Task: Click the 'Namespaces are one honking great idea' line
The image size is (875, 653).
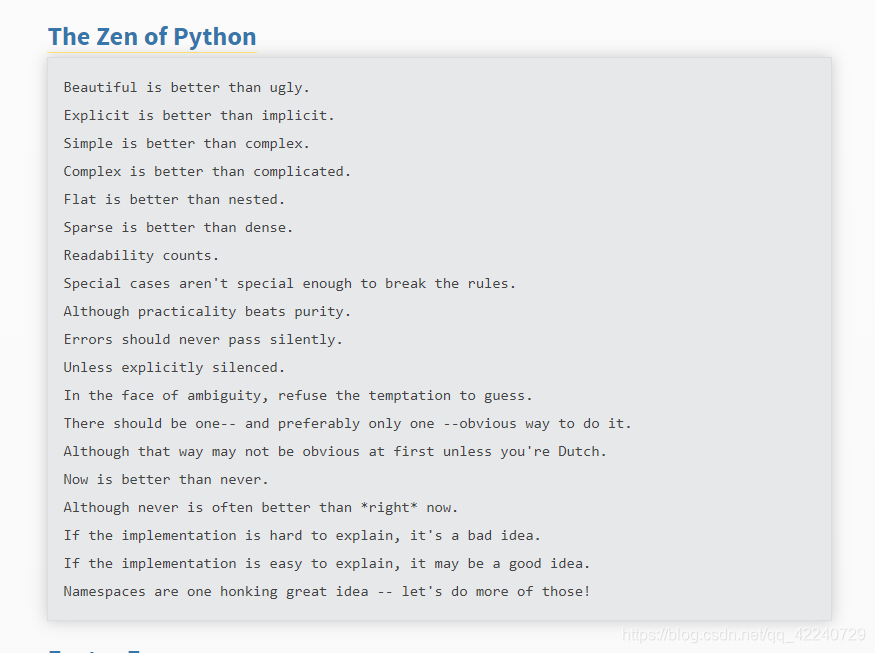Action: (326, 591)
